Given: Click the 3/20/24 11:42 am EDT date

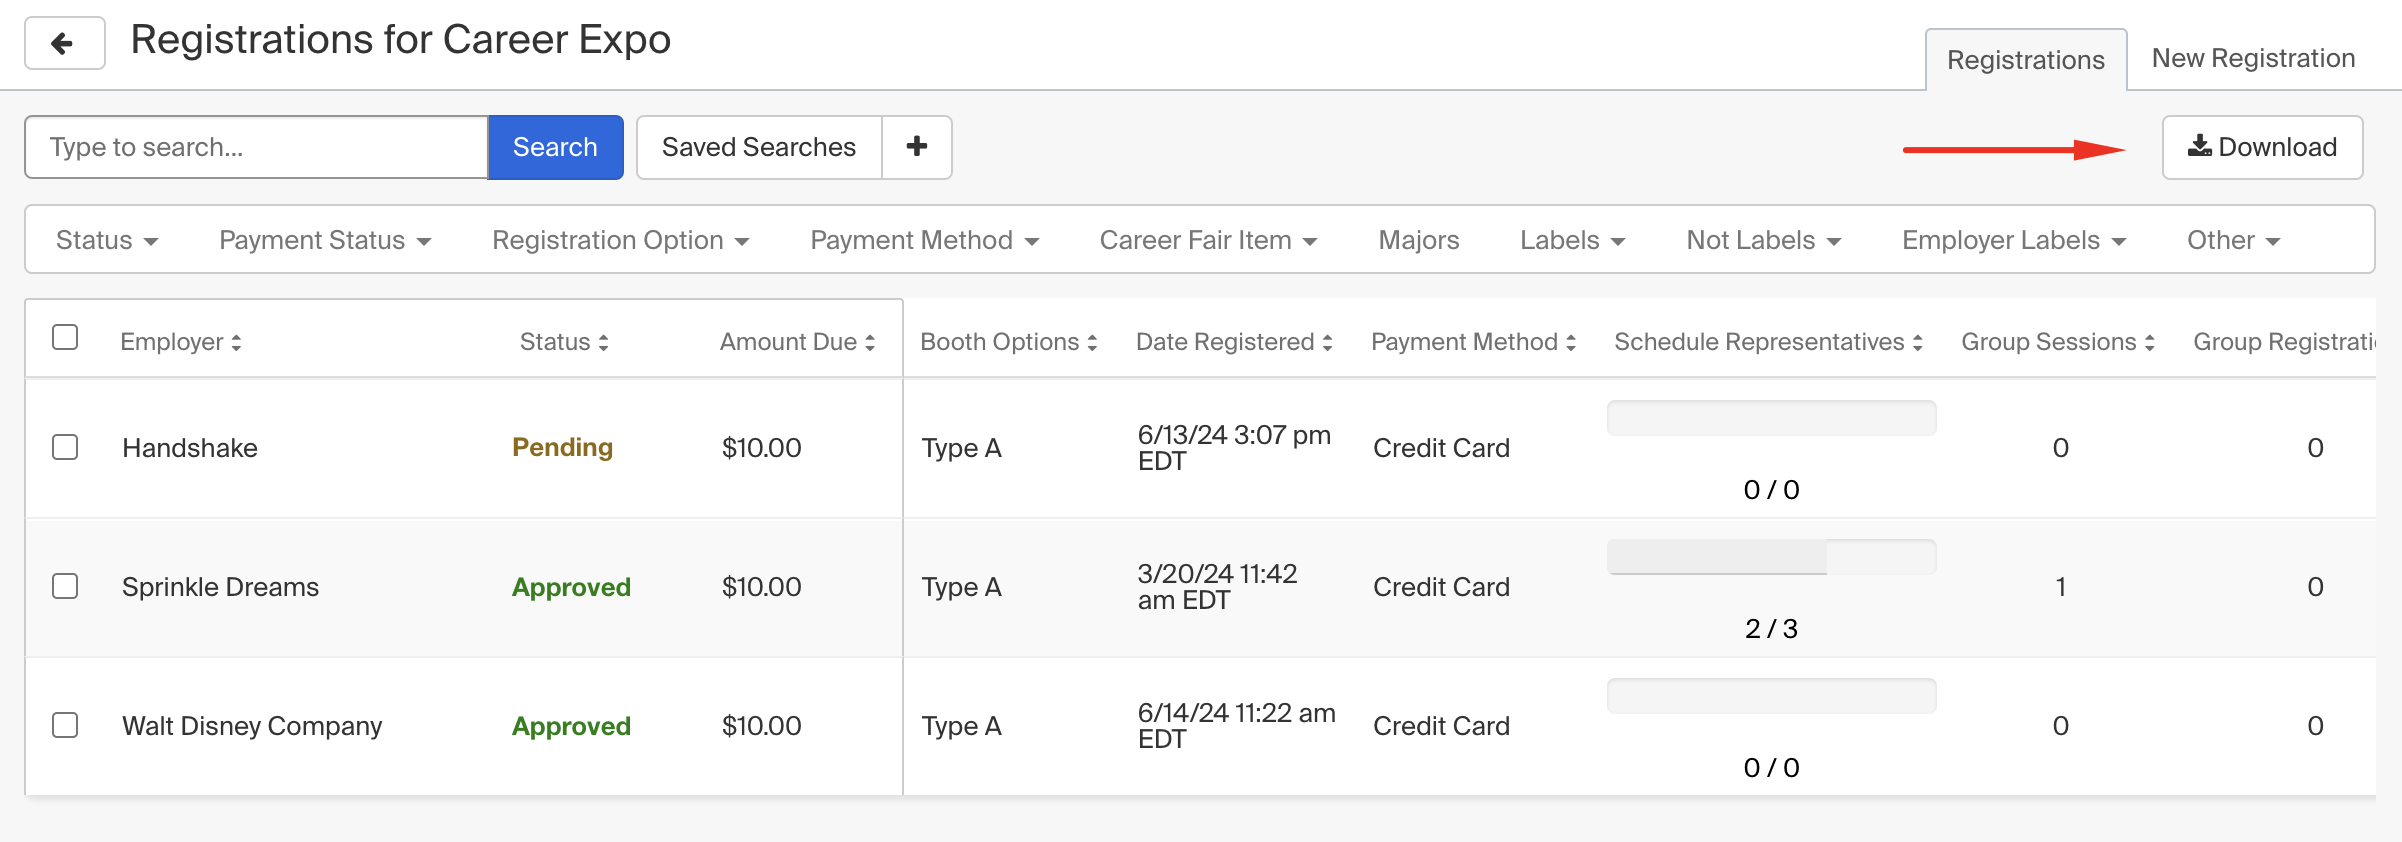Looking at the screenshot, I should tap(1217, 587).
